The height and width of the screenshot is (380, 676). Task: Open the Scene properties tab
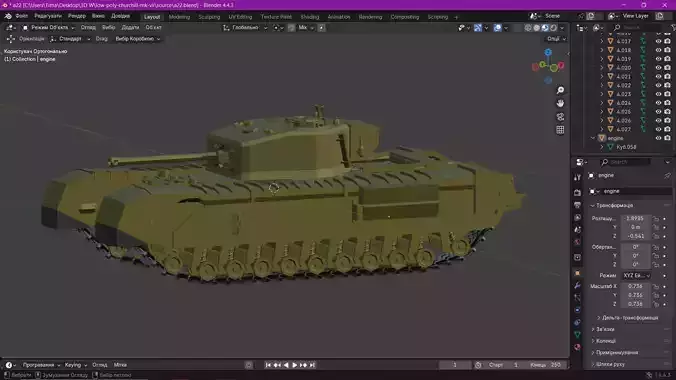click(578, 229)
